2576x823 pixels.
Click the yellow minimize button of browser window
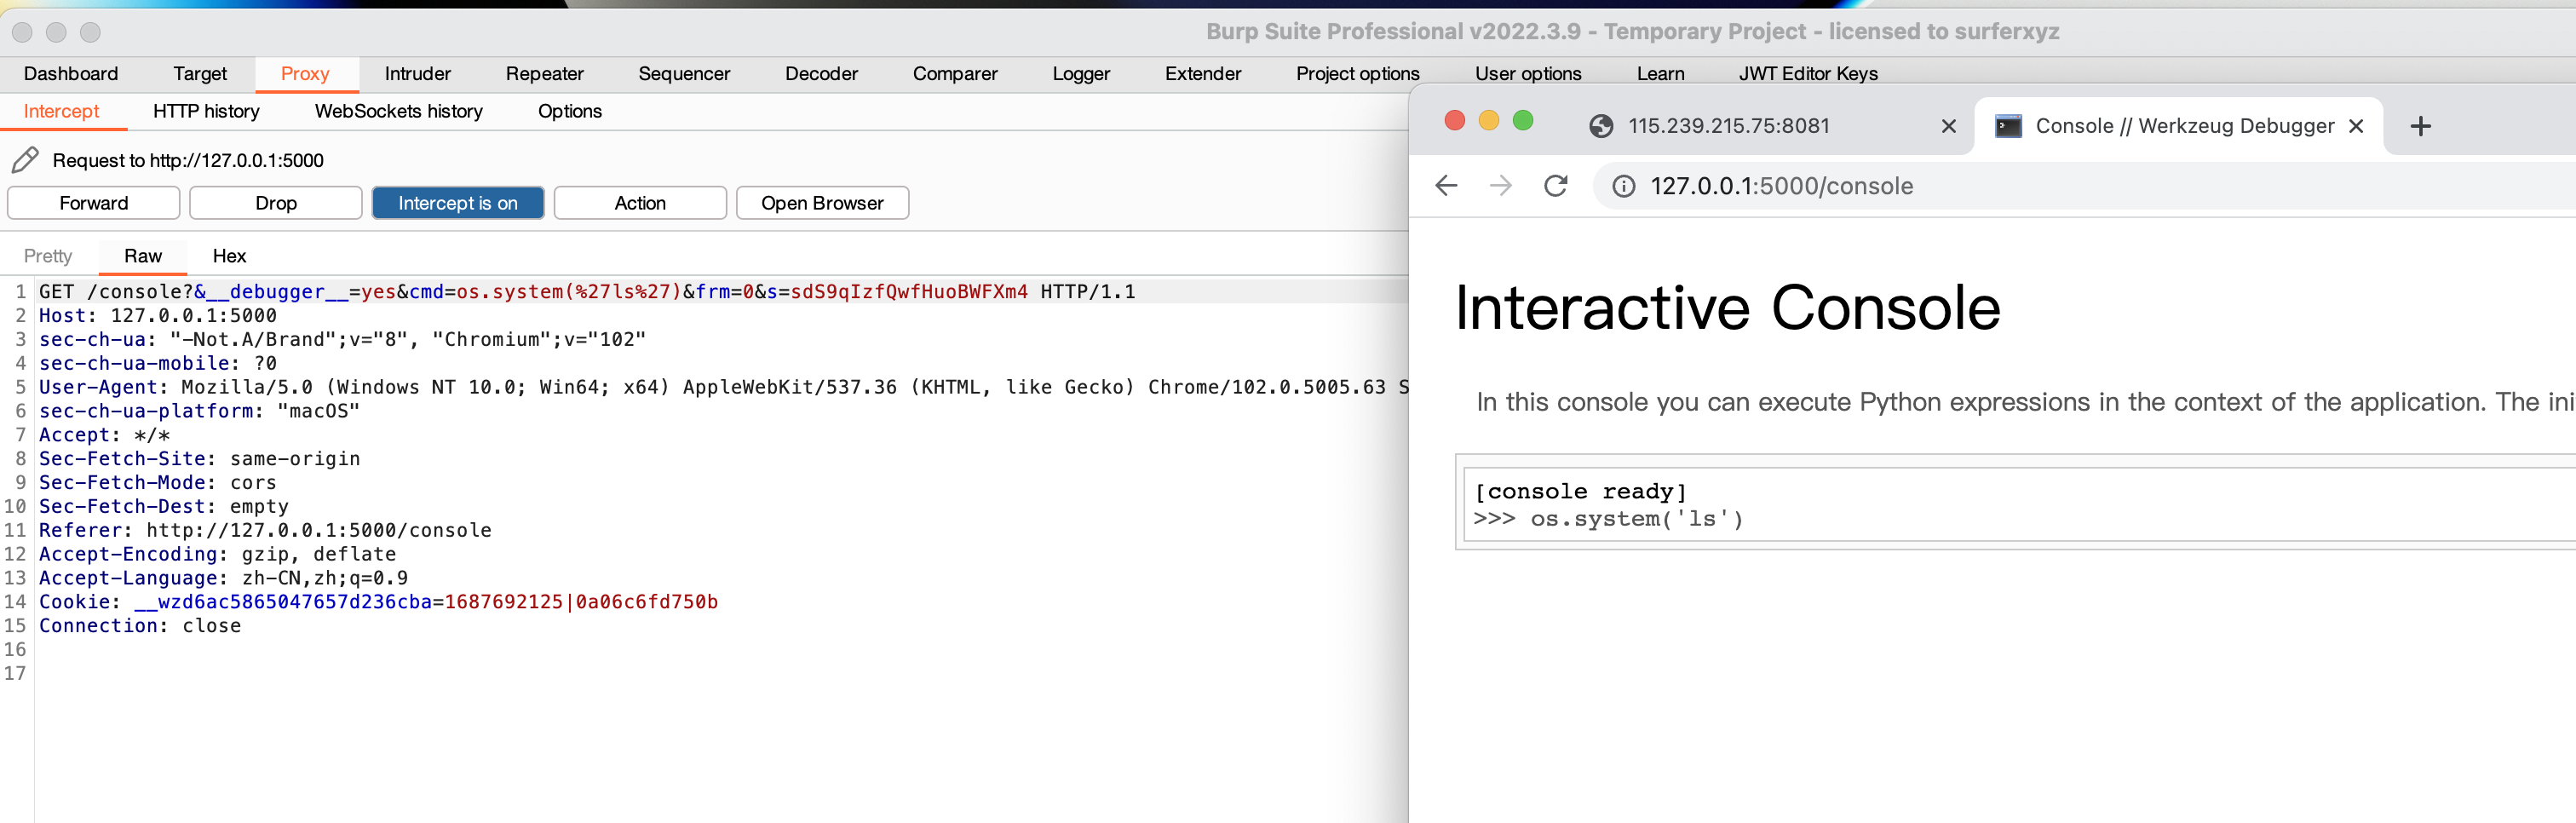coord(1489,121)
